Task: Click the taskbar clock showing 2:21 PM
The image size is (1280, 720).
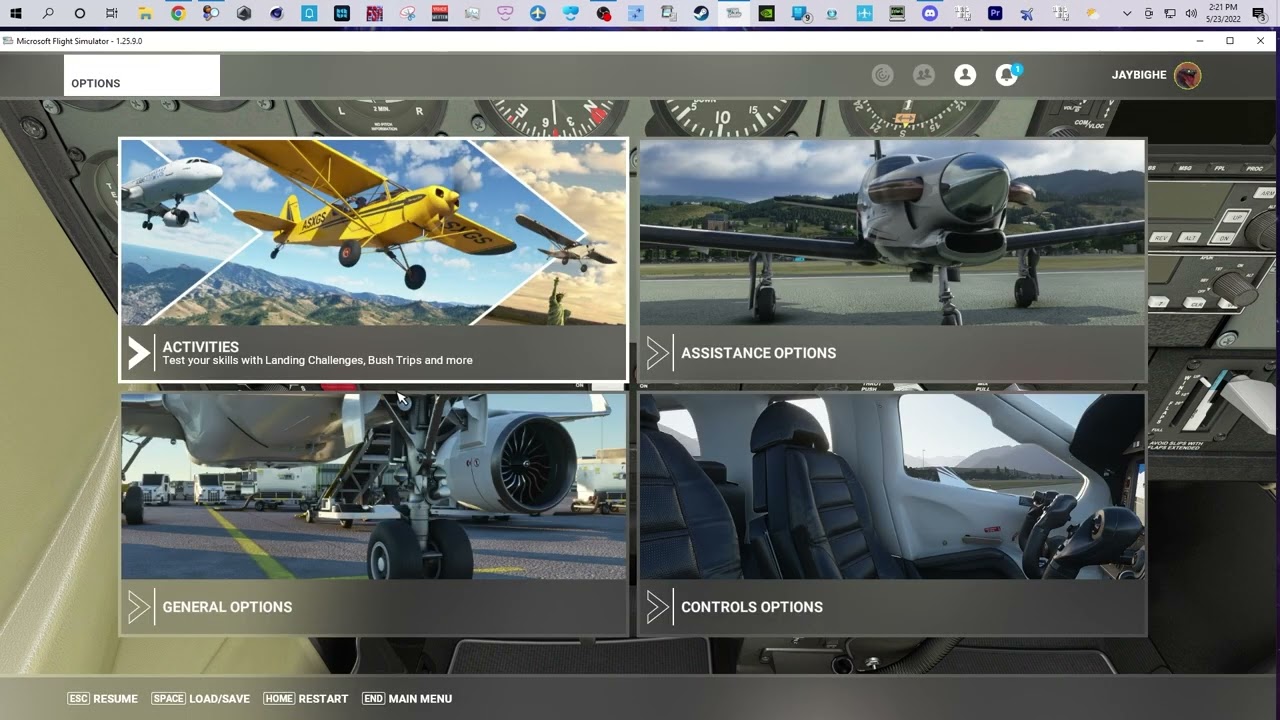Action: click(1223, 14)
